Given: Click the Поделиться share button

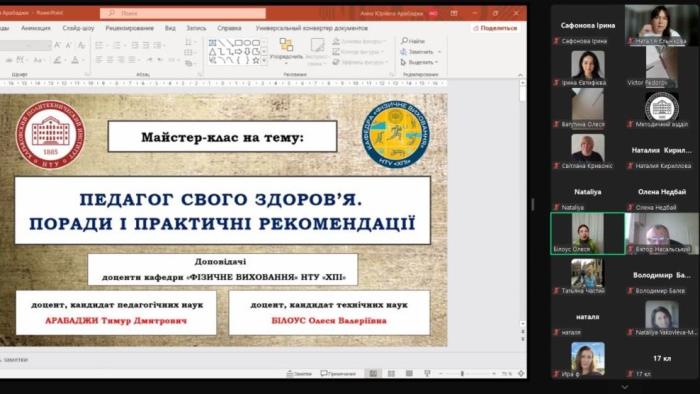Looking at the screenshot, I should [495, 28].
